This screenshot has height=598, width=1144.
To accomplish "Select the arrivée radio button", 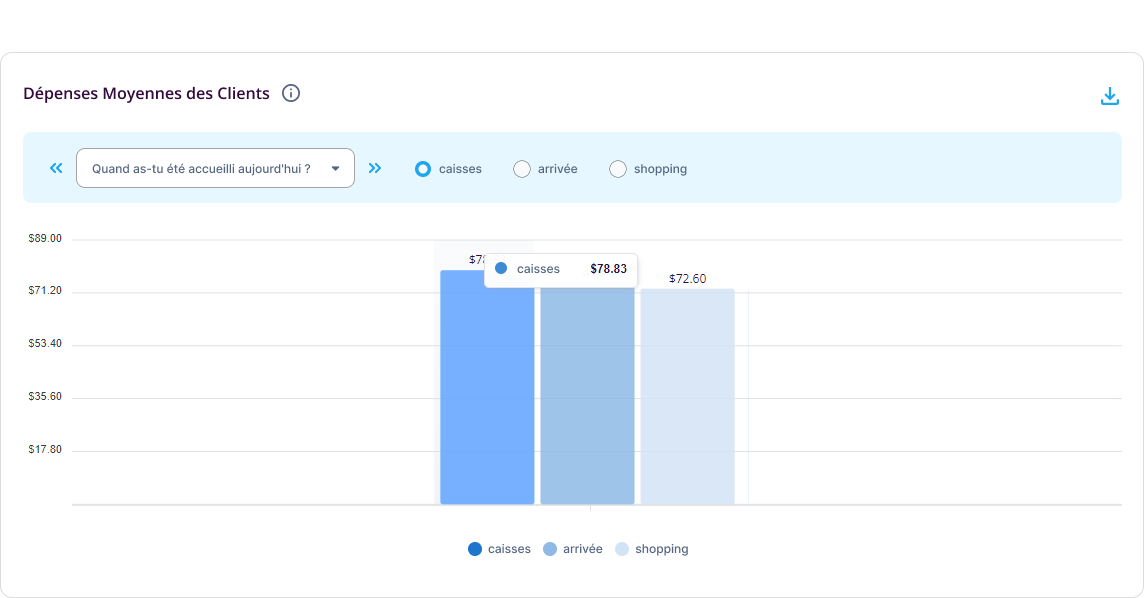I will pos(522,169).
